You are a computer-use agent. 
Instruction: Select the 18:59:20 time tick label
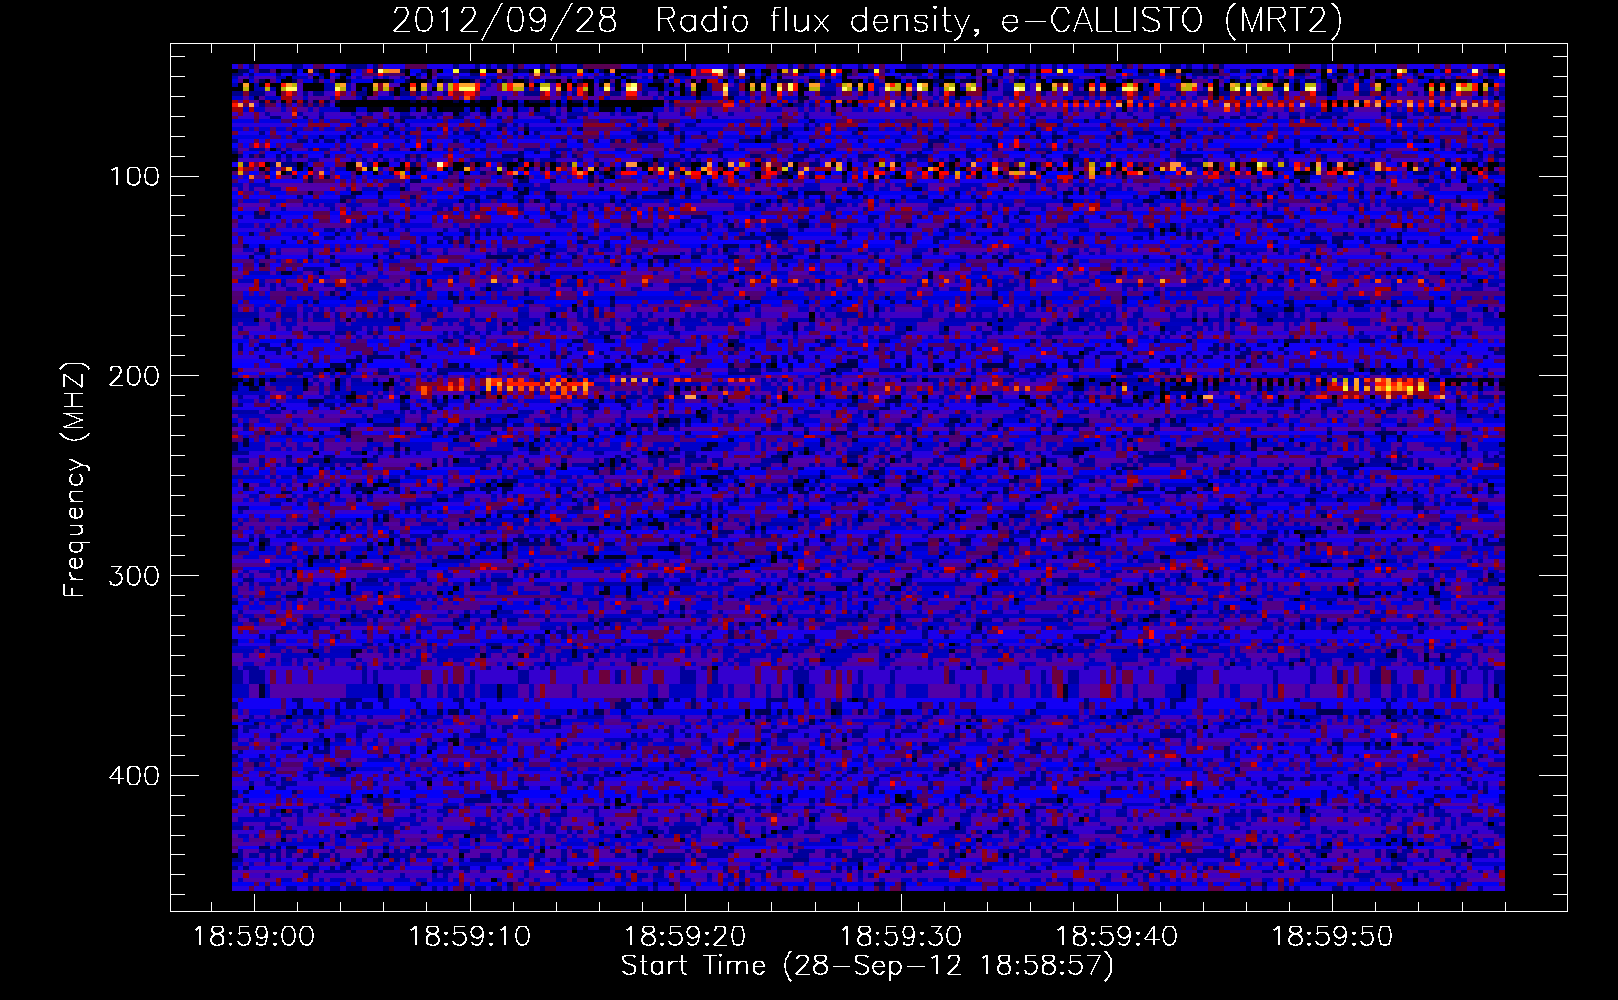point(685,937)
